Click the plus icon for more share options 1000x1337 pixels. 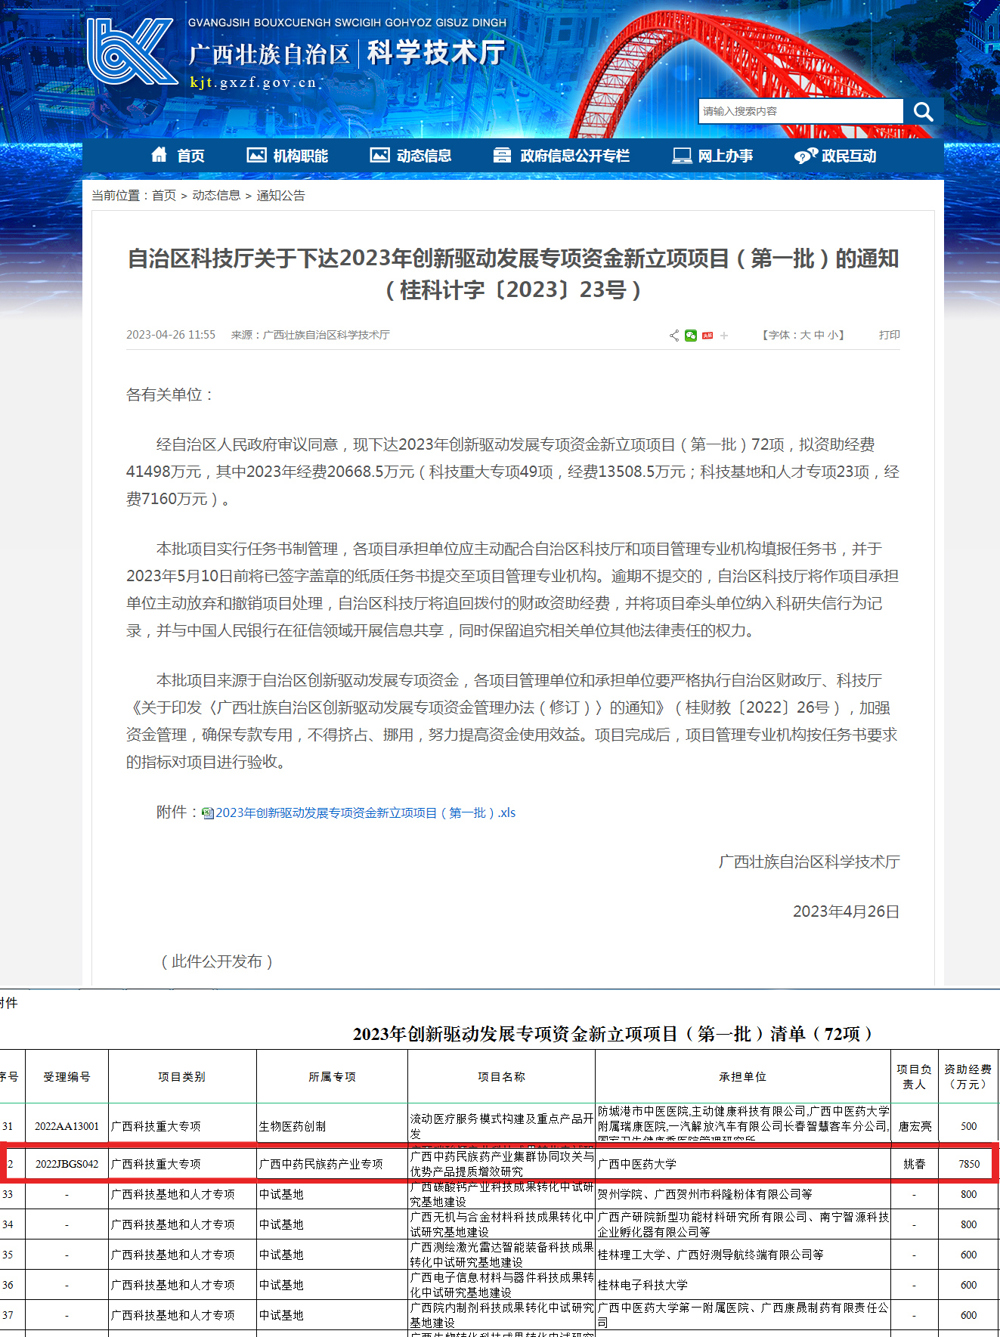point(723,335)
